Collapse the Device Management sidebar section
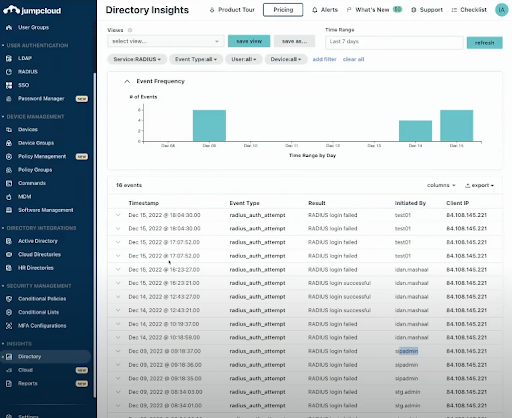The height and width of the screenshot is (418, 512). (3, 117)
